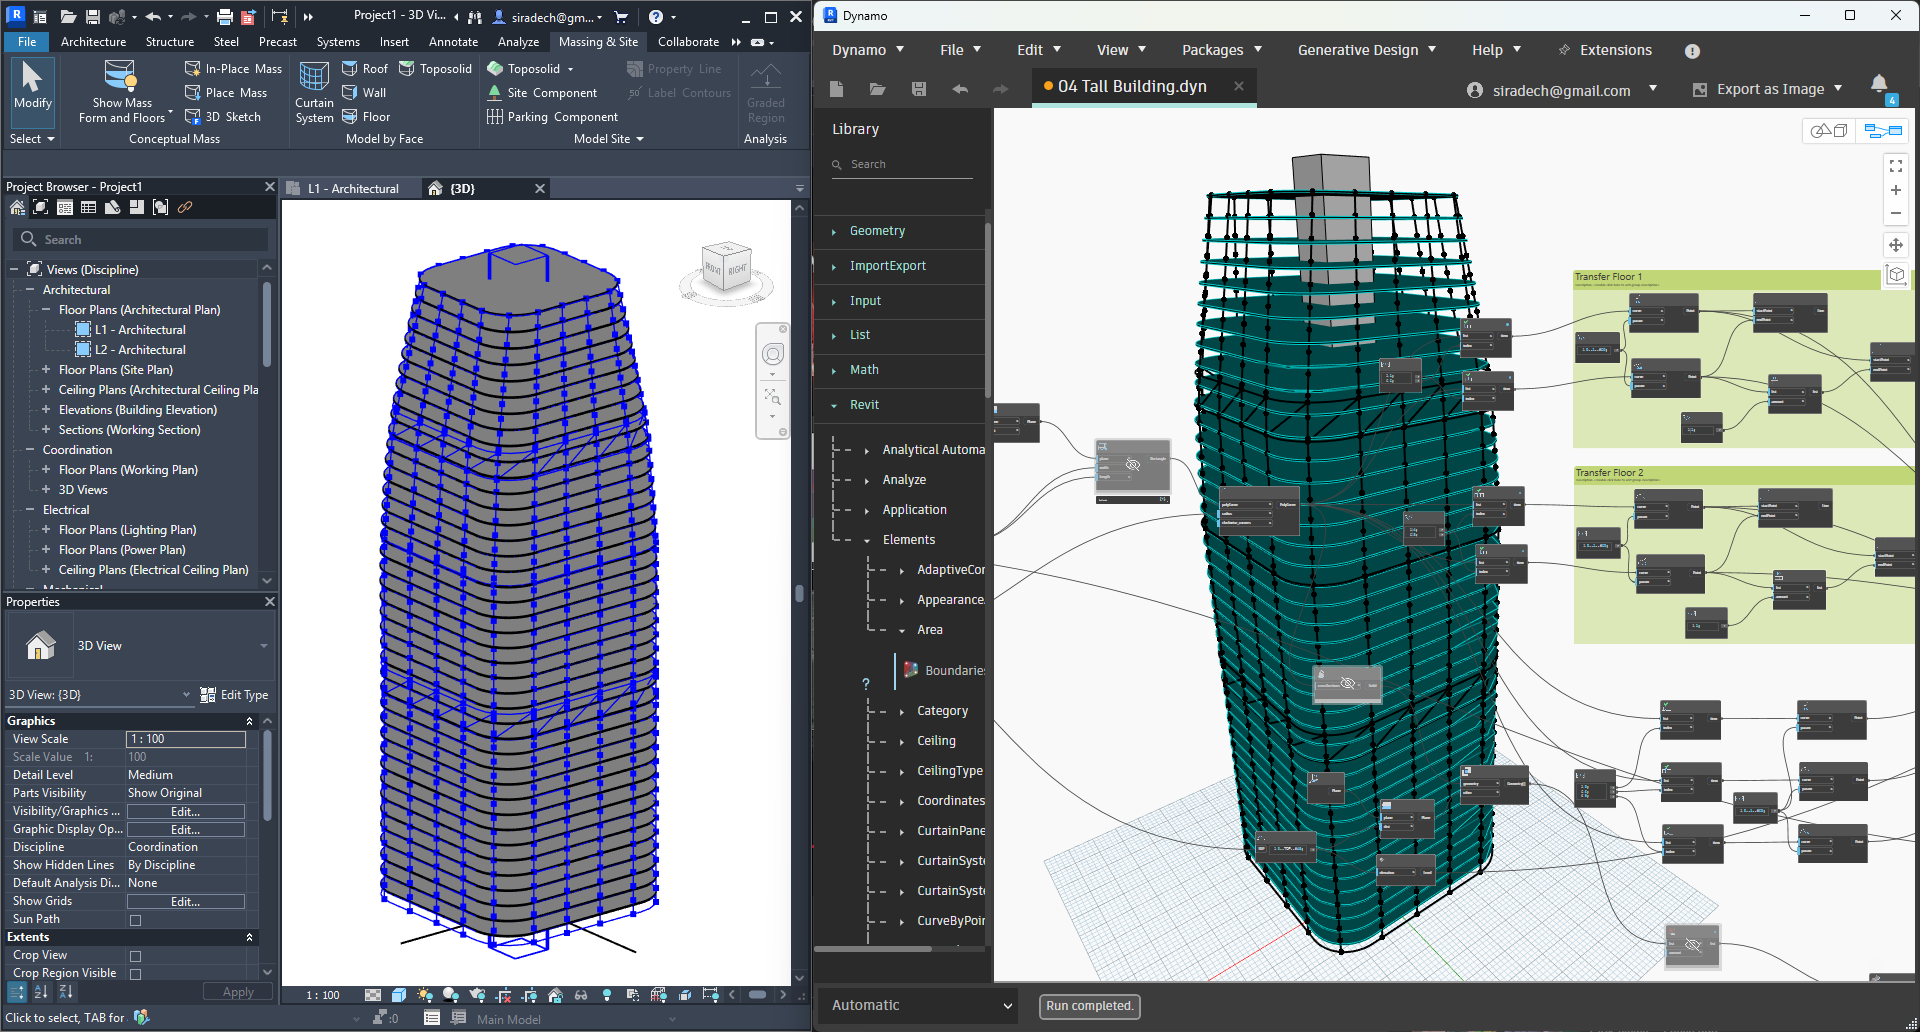
Task: Select the Pan tool in Dynamo viewport
Action: (x=1896, y=245)
